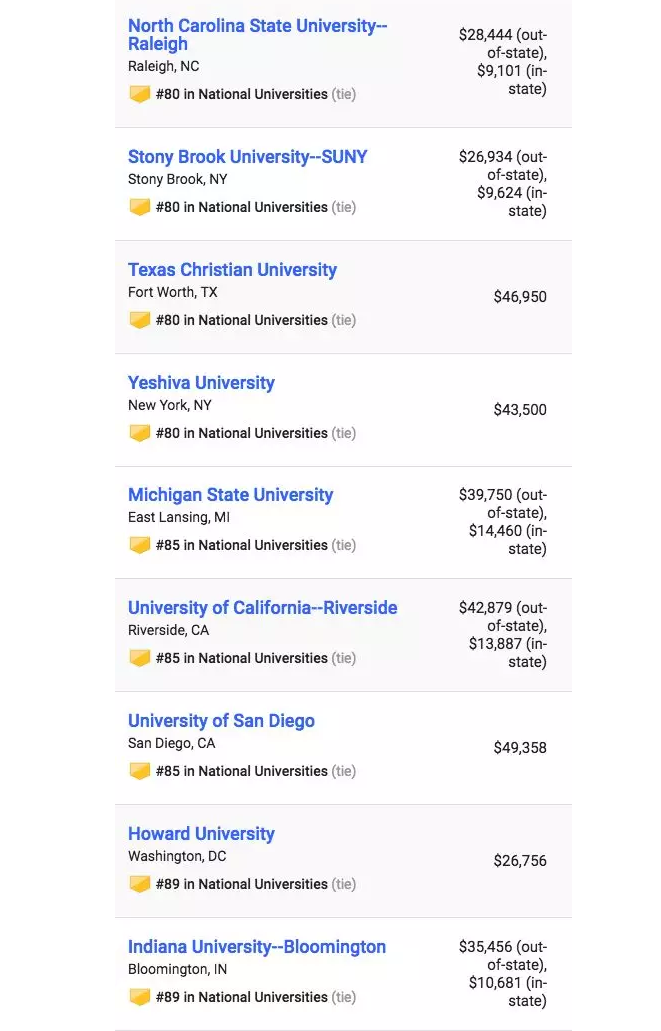Click the $46,950 tuition for Texas Christian
The width and height of the screenshot is (661, 1031).
[x=520, y=297]
